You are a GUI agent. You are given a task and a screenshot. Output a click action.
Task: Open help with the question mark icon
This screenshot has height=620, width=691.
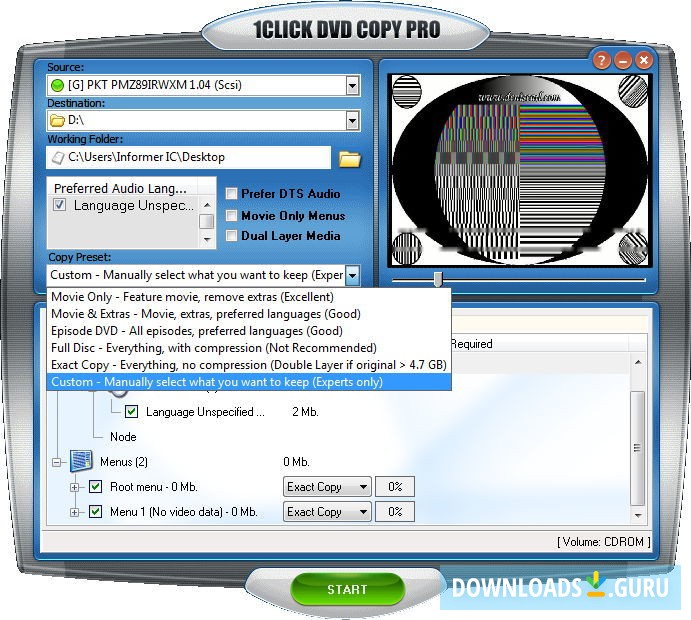602,60
